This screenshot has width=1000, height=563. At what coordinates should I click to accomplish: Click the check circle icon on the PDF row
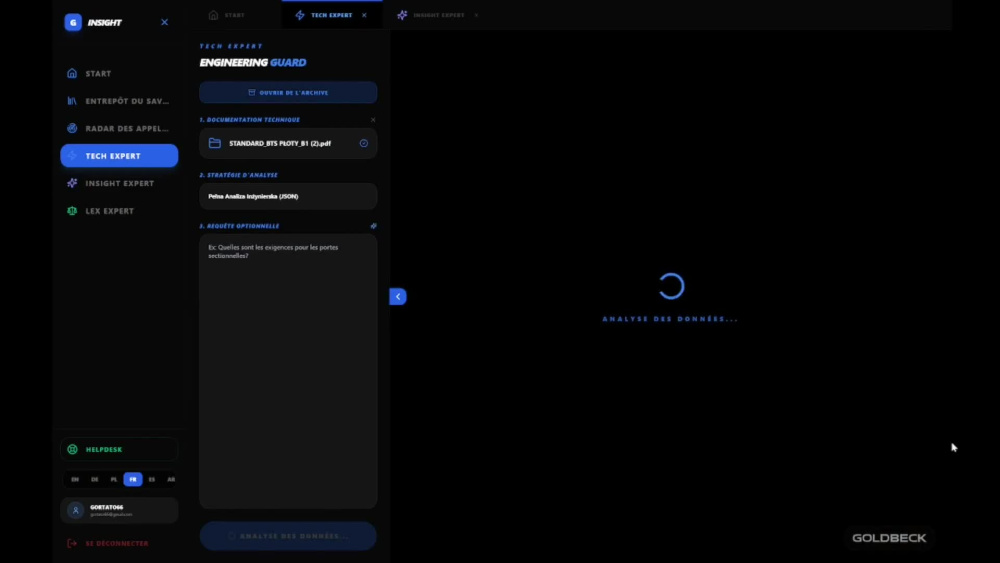(364, 143)
